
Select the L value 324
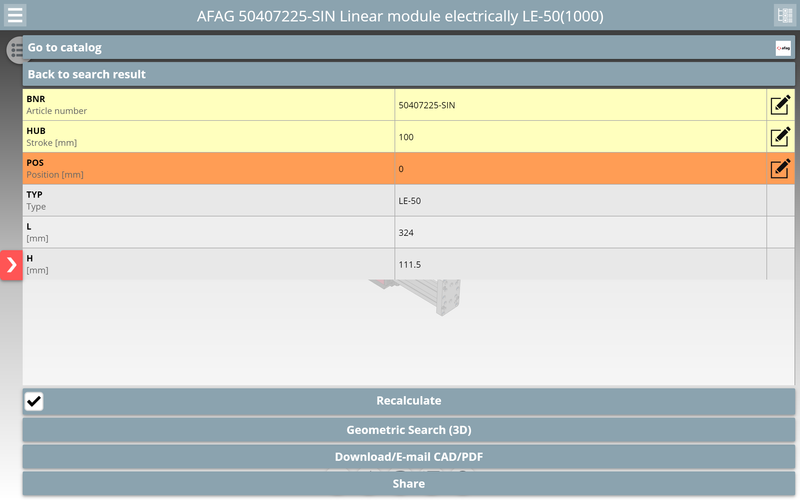[x=406, y=233]
